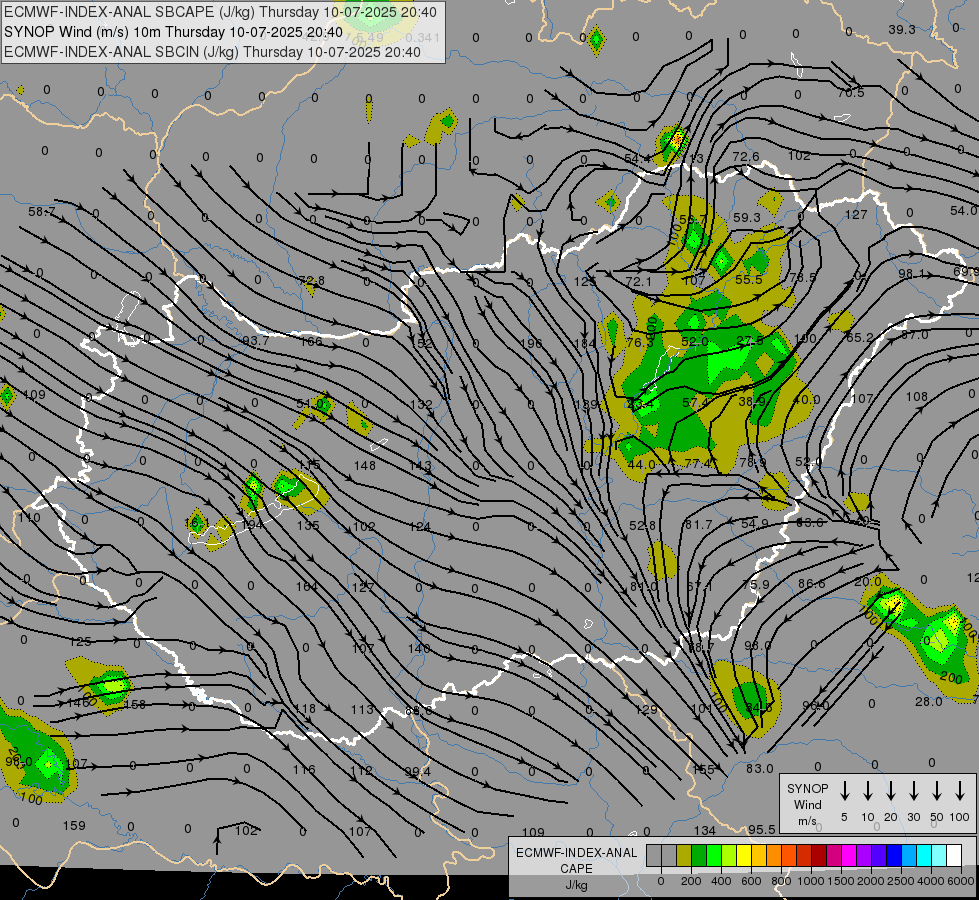Select the white swatch in CAPE legend
The width and height of the screenshot is (979, 900).
tap(954, 856)
